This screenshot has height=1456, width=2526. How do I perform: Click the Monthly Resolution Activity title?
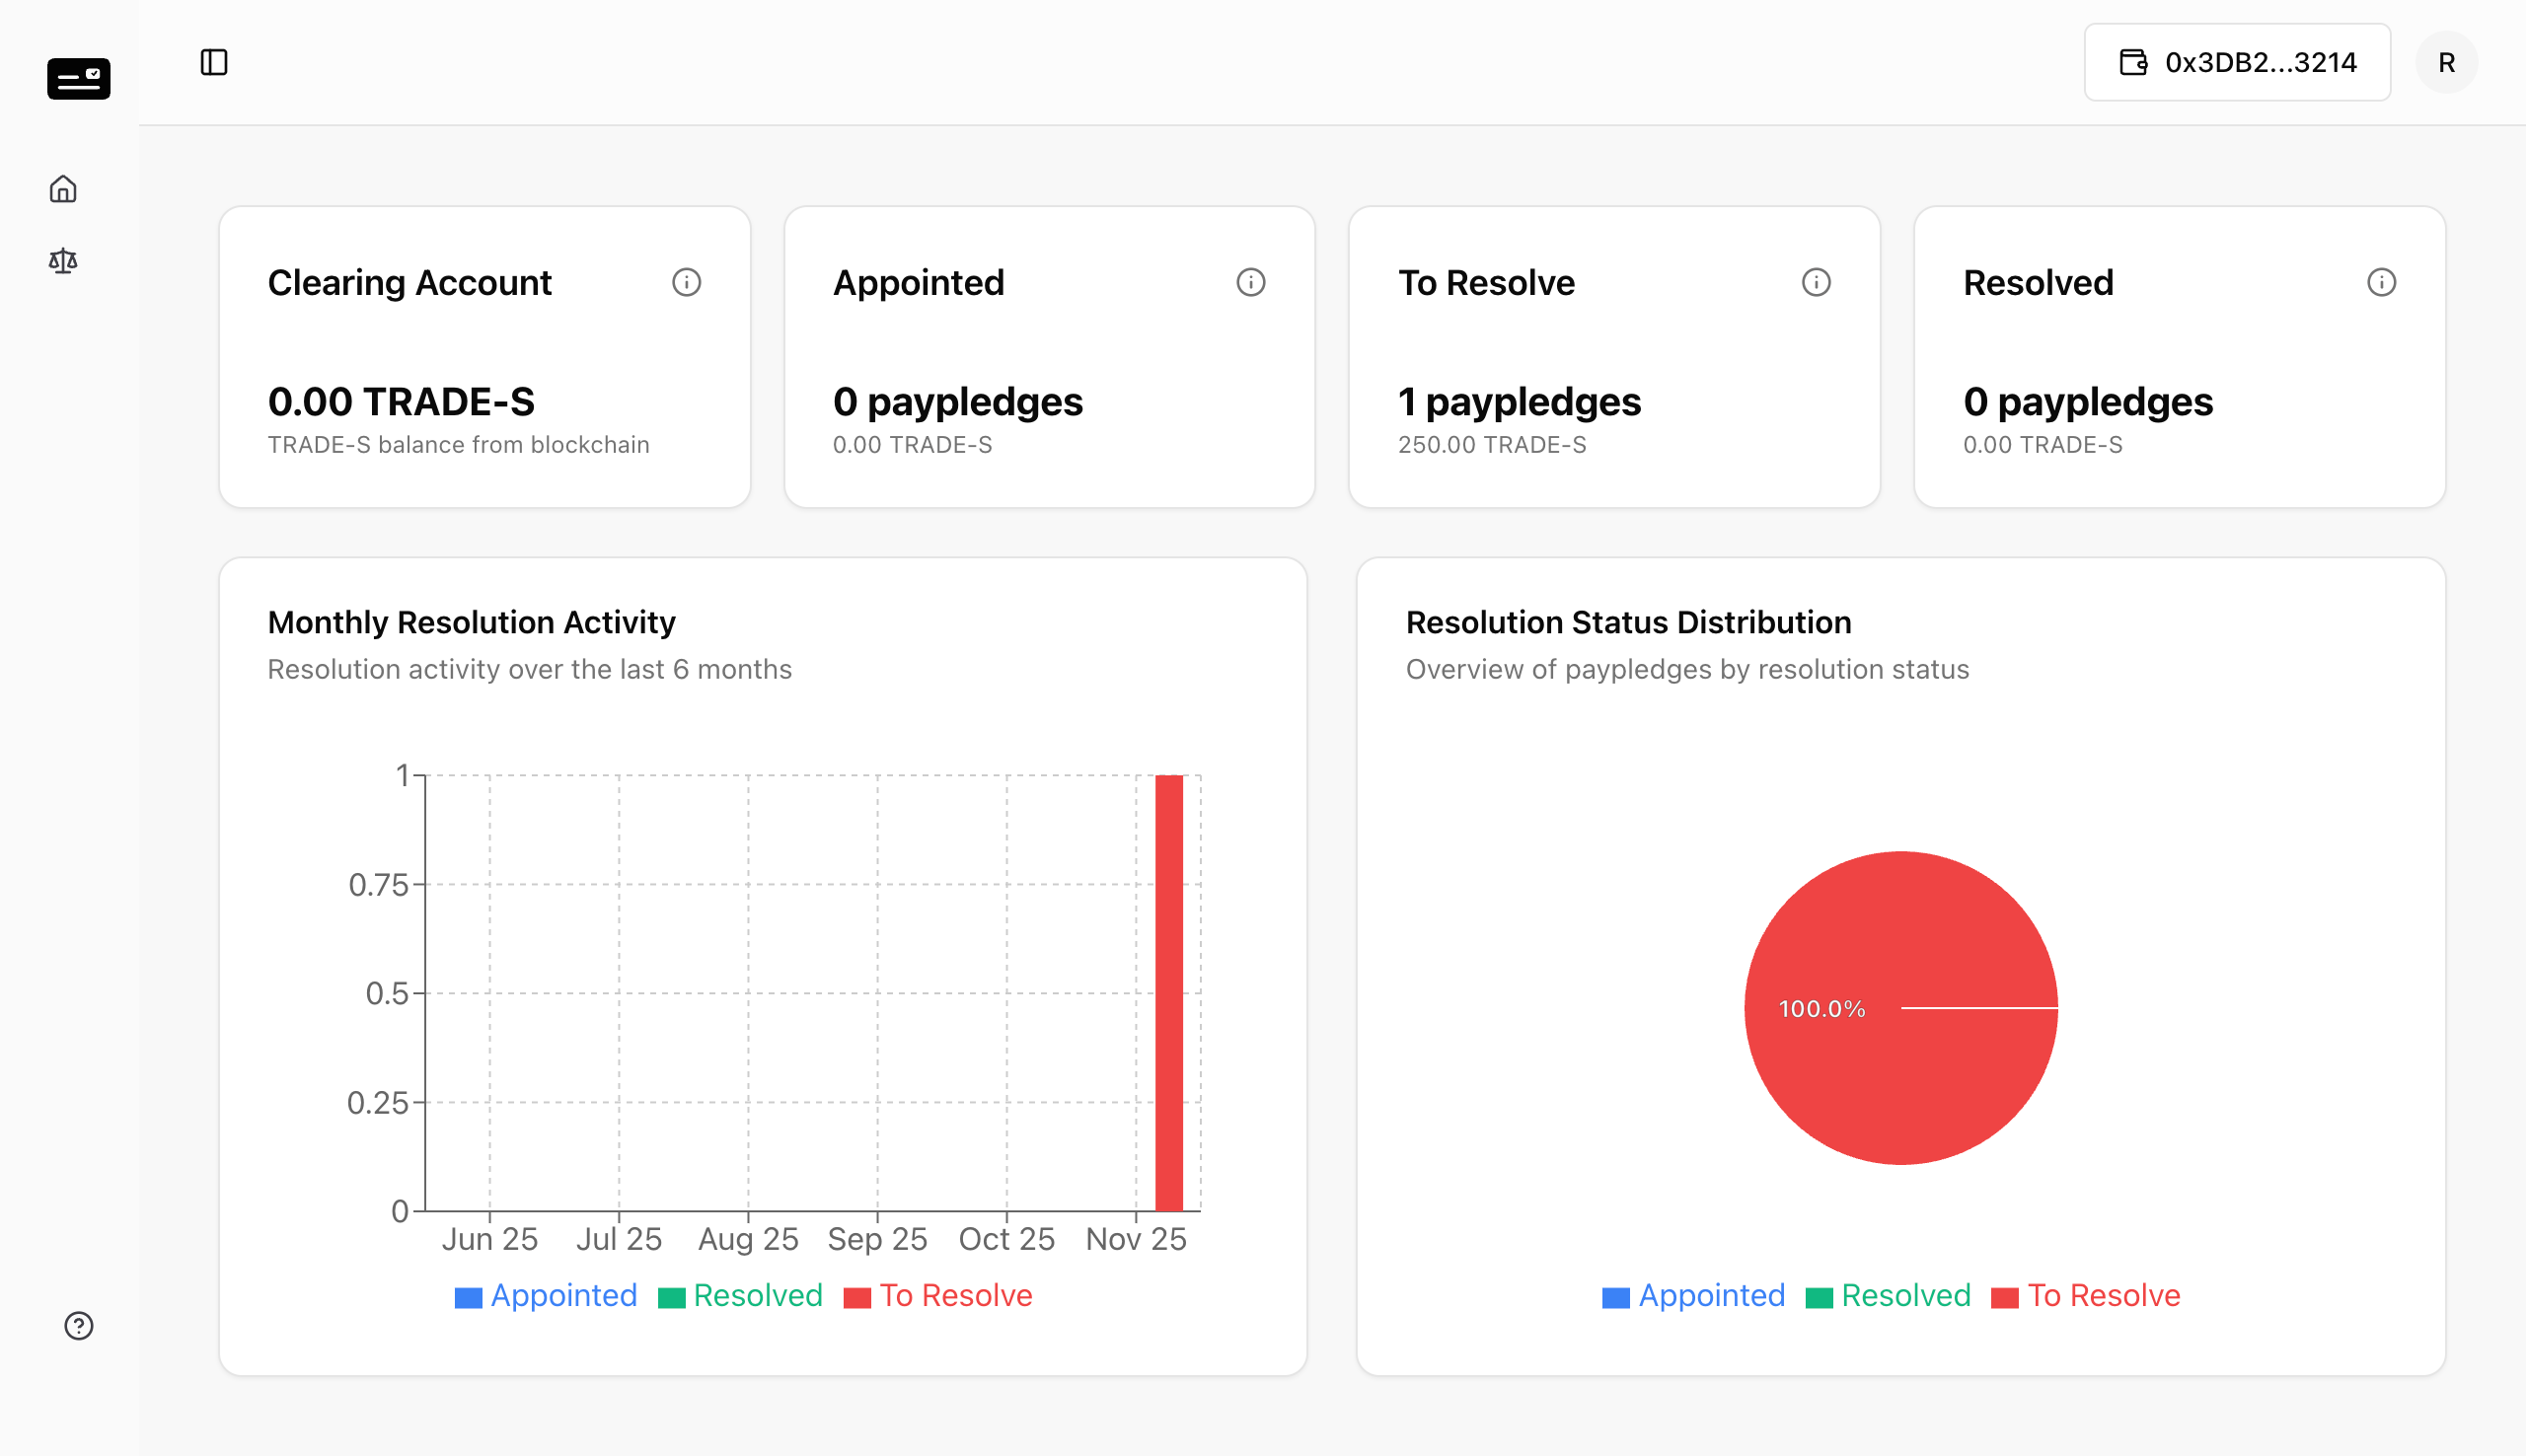pyautogui.click(x=471, y=622)
